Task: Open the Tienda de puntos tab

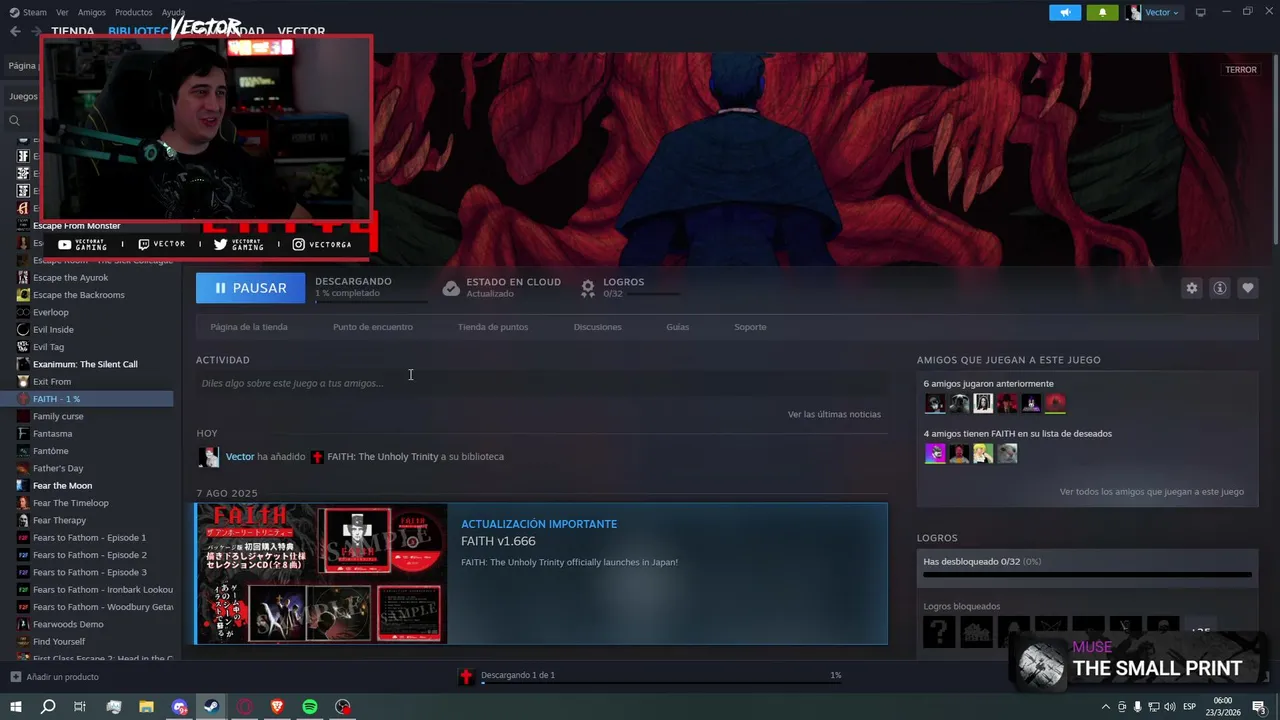Action: [x=493, y=327]
